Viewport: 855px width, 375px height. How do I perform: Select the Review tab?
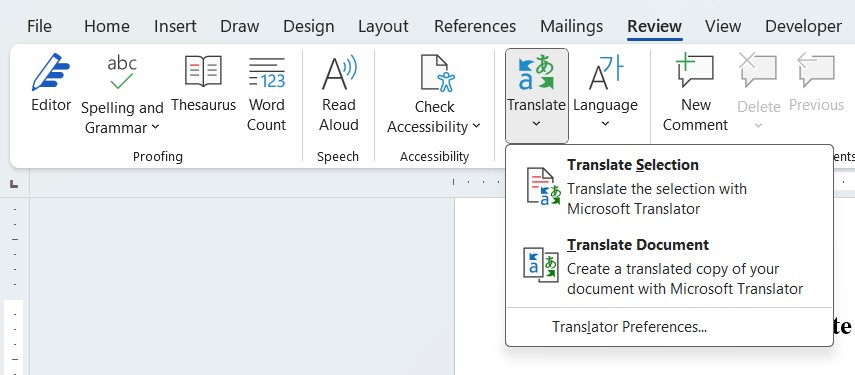pyautogui.click(x=654, y=26)
